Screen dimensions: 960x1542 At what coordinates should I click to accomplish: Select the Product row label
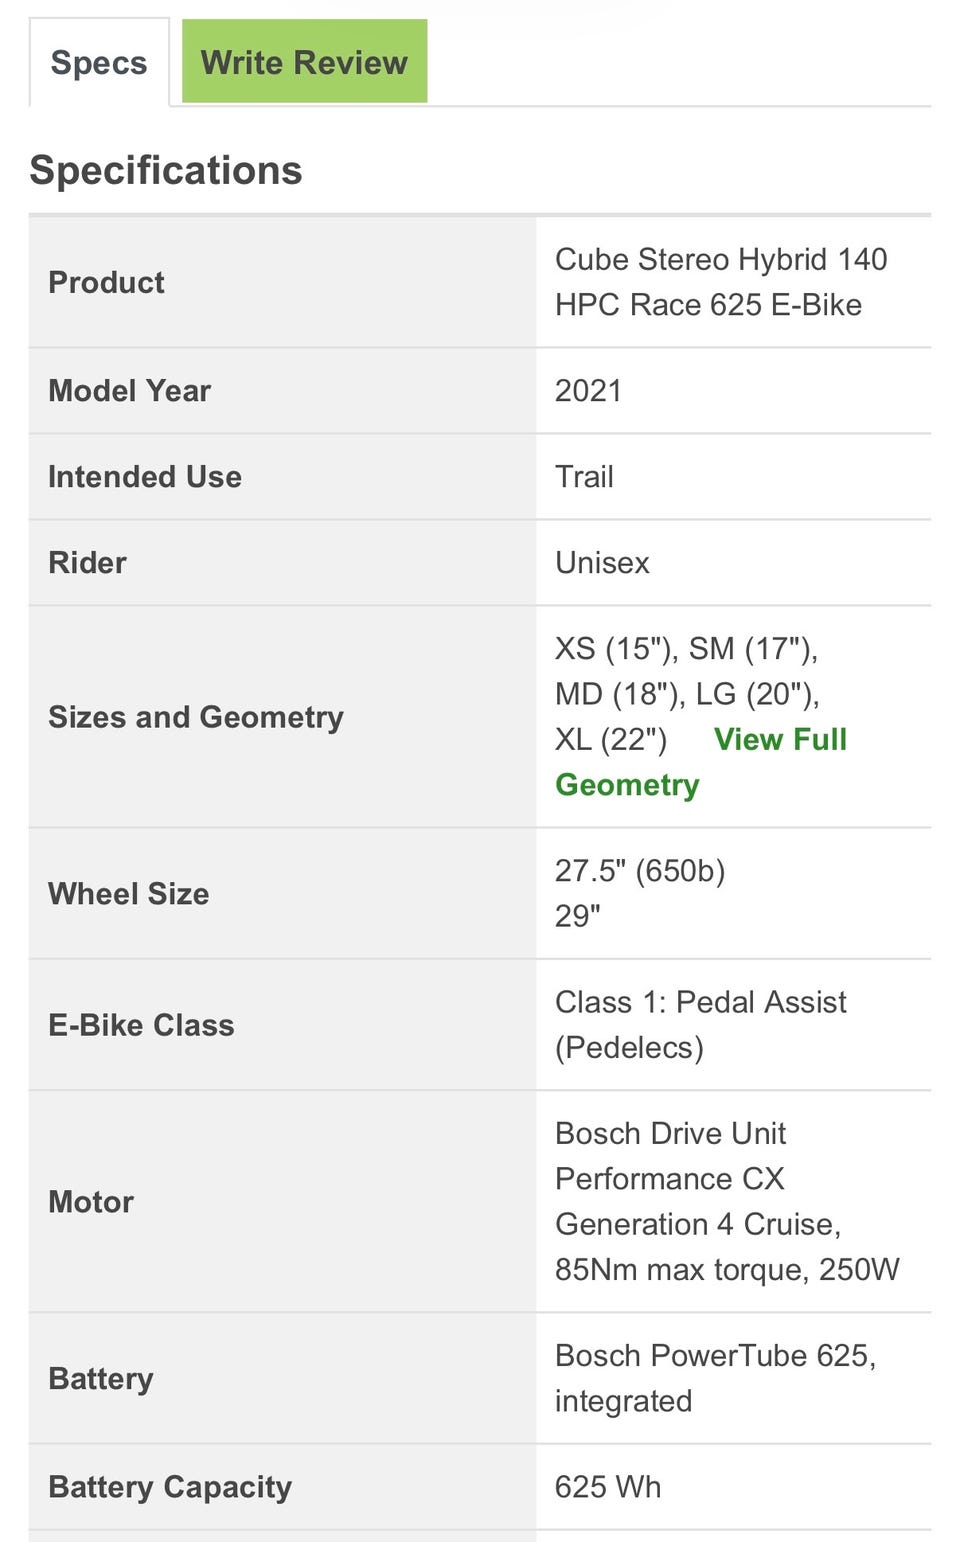[x=107, y=283]
